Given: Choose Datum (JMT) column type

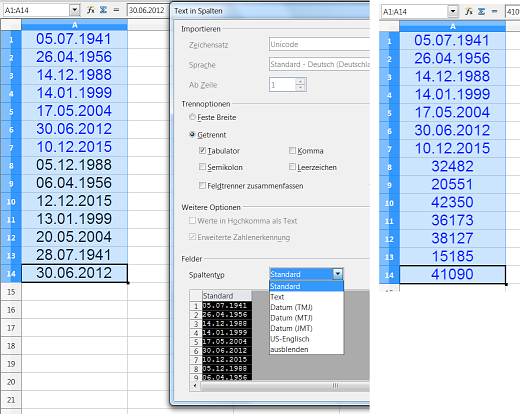Looking at the screenshot, I should (x=306, y=328).
